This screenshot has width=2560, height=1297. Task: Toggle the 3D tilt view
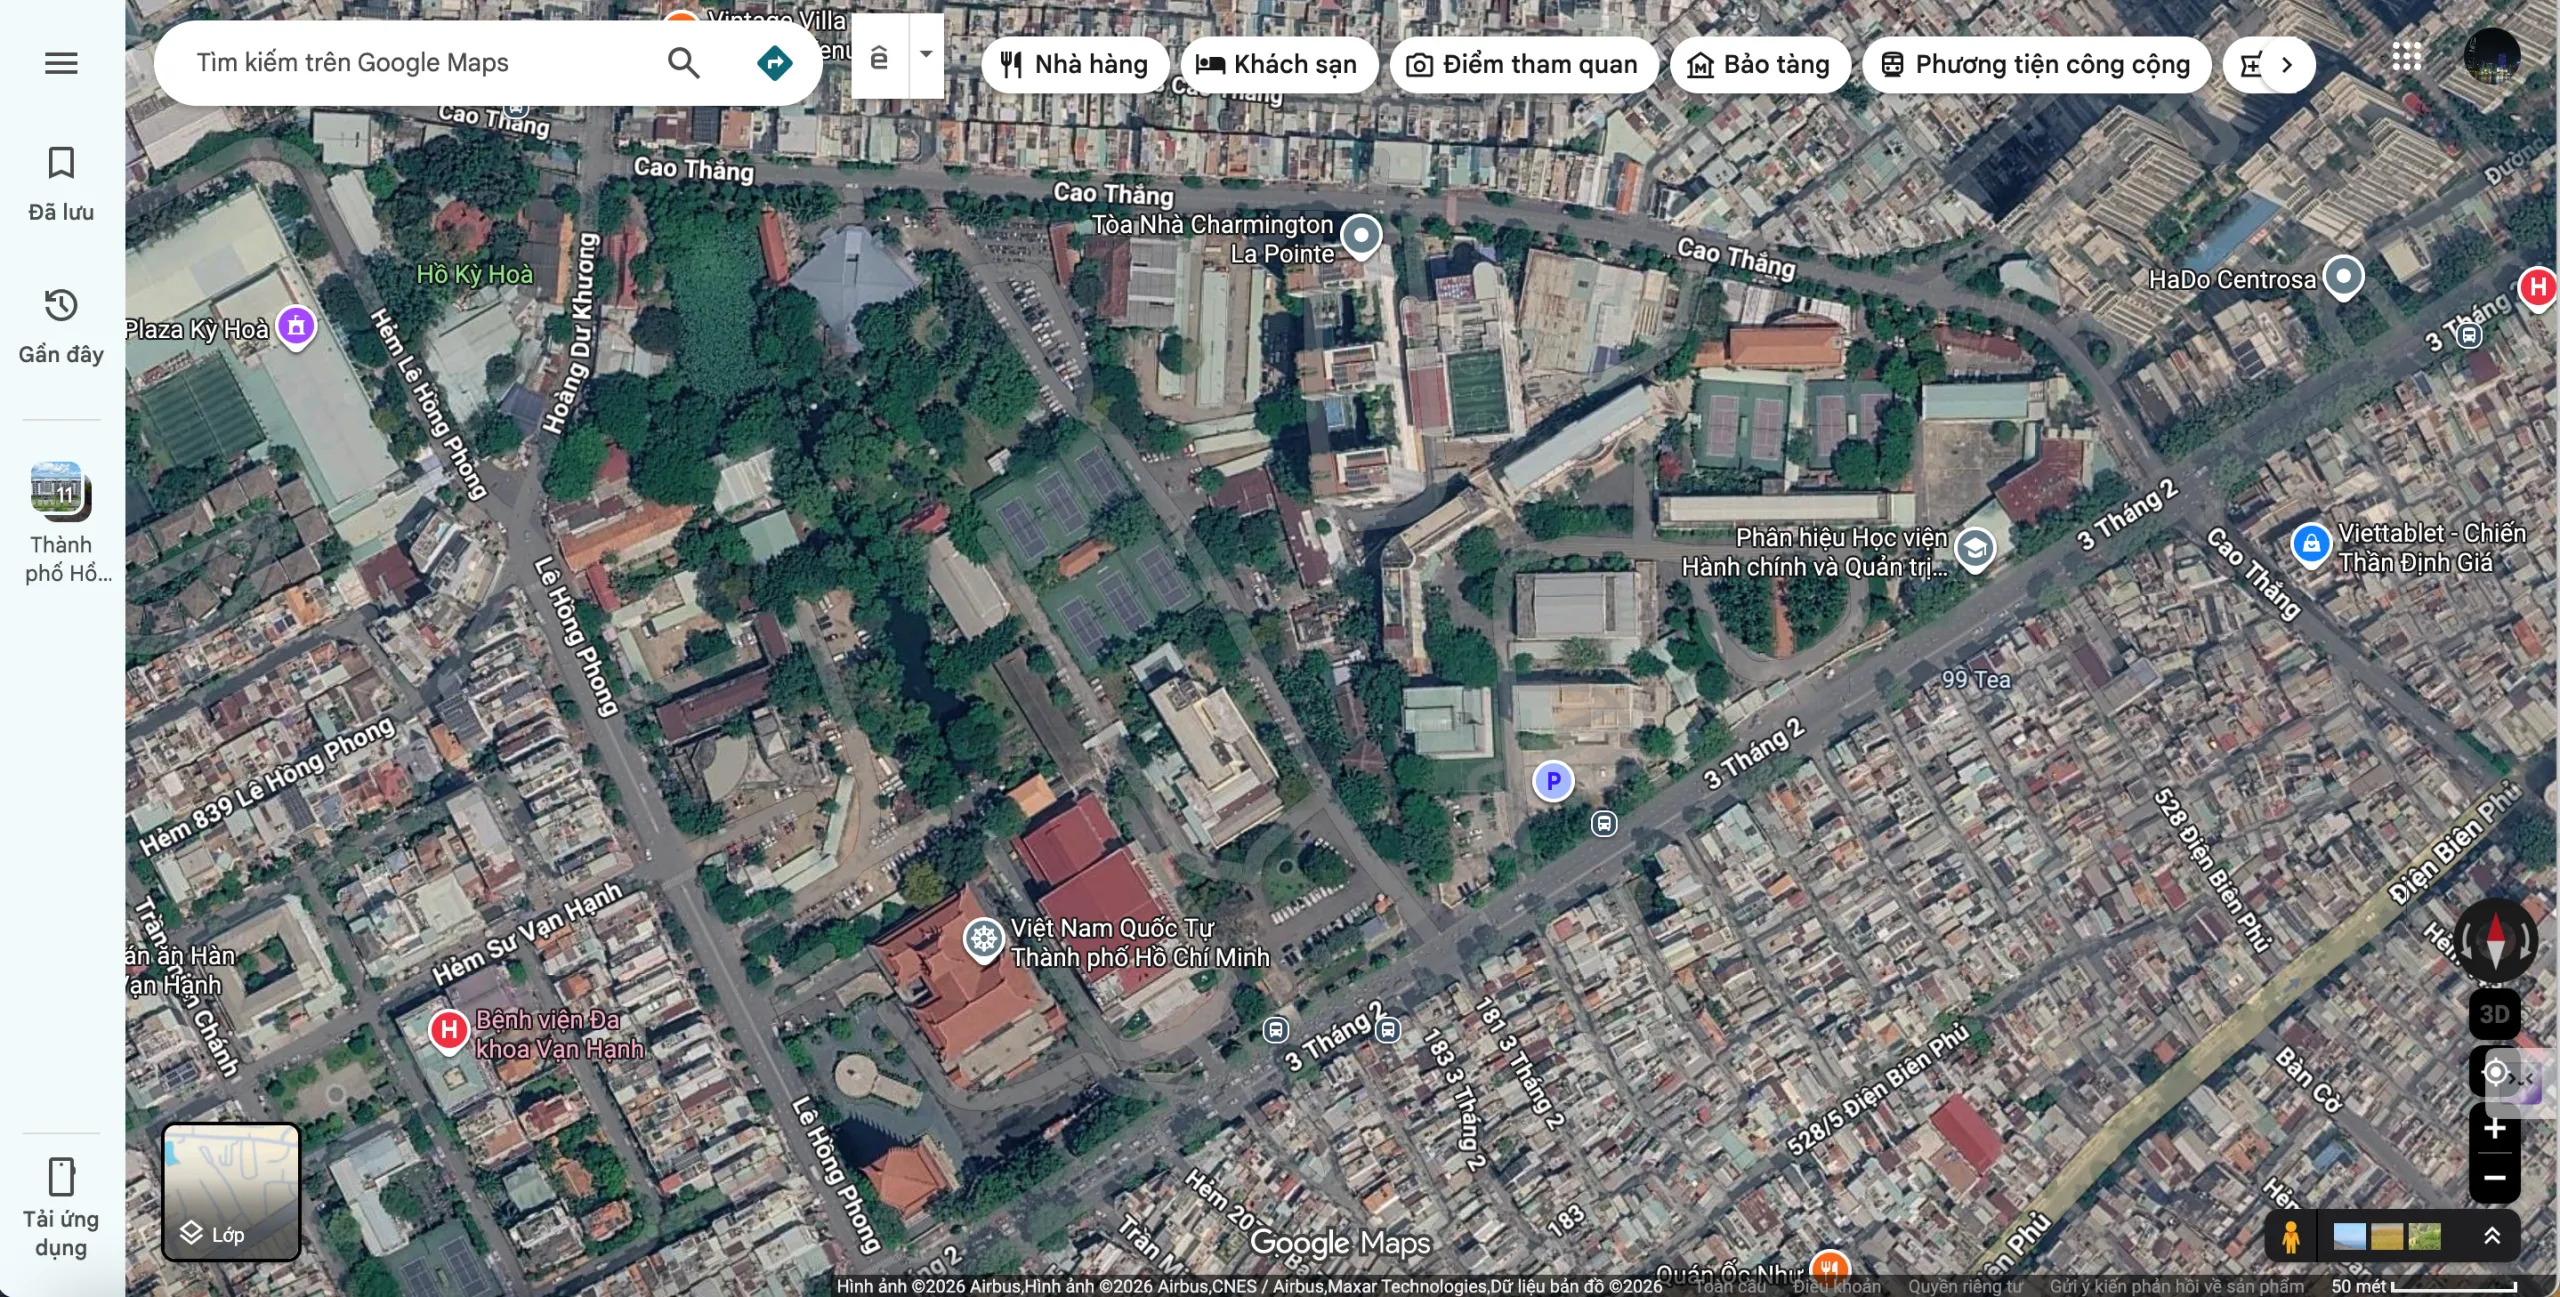(2495, 1014)
